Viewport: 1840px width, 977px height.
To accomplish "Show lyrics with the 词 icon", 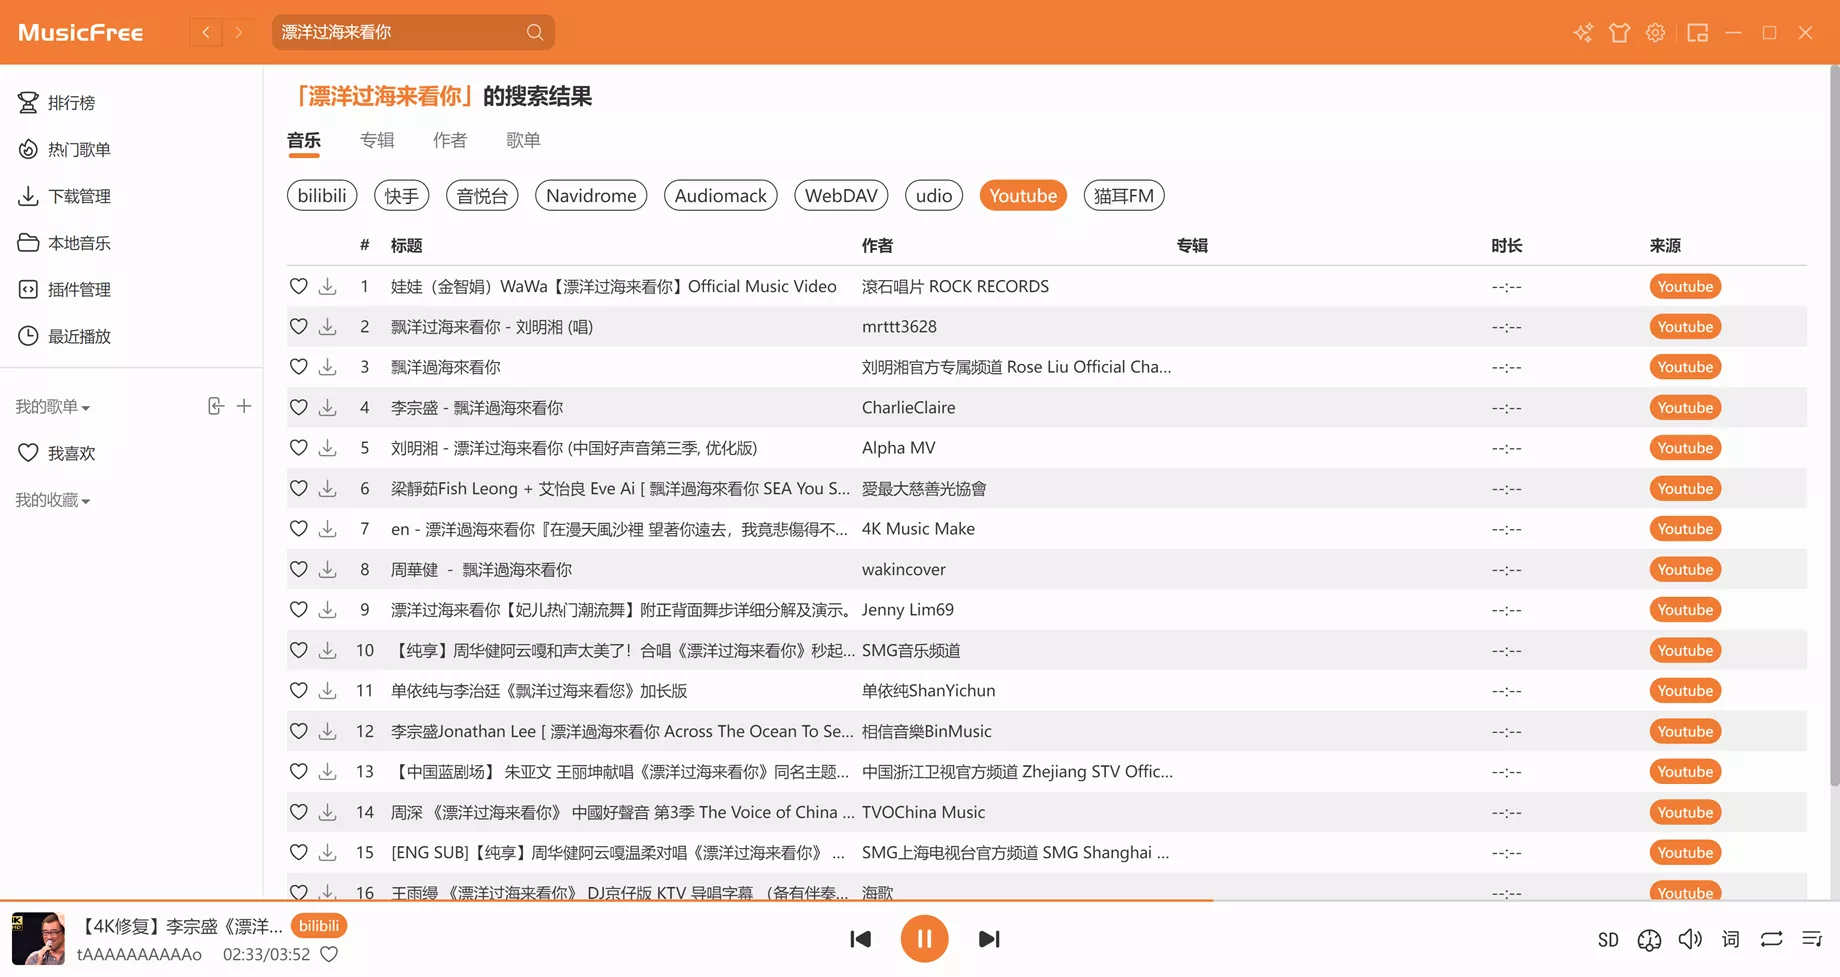I will (1729, 939).
